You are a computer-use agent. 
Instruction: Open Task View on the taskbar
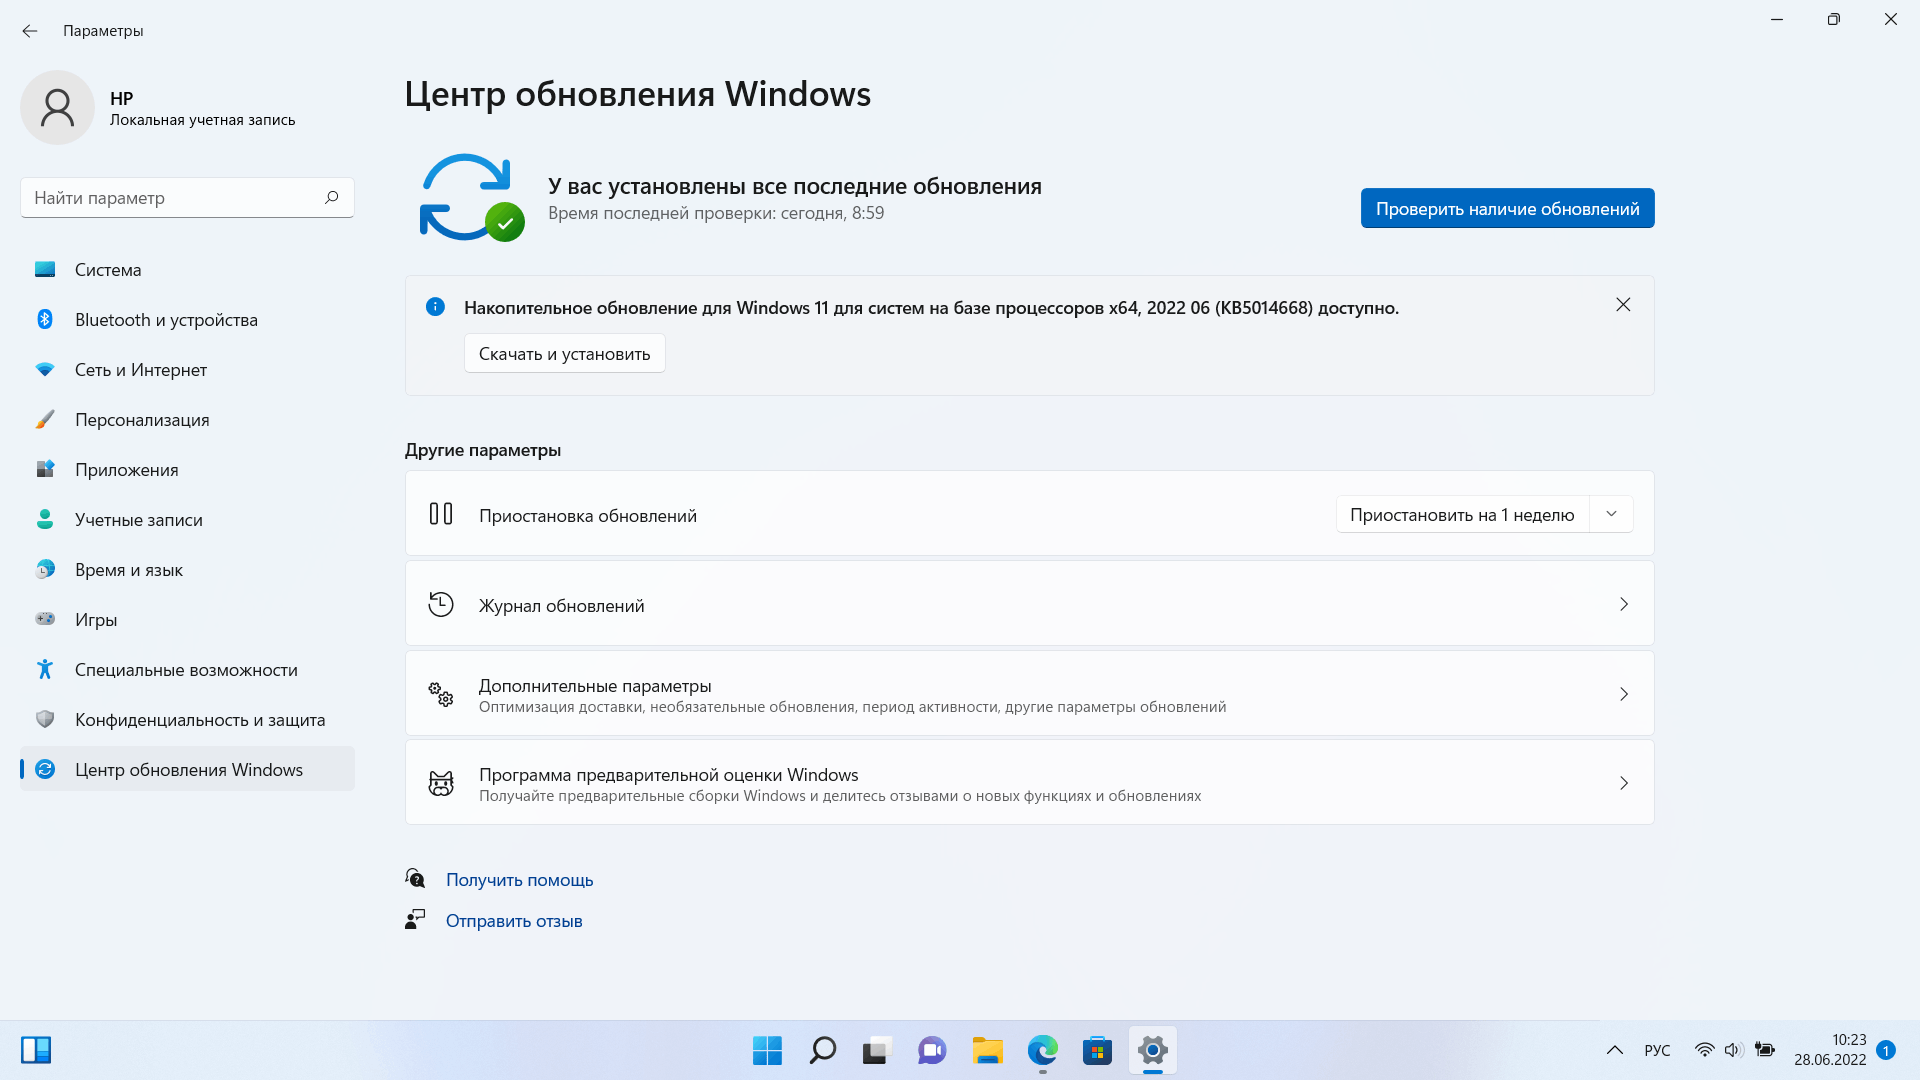(877, 1050)
